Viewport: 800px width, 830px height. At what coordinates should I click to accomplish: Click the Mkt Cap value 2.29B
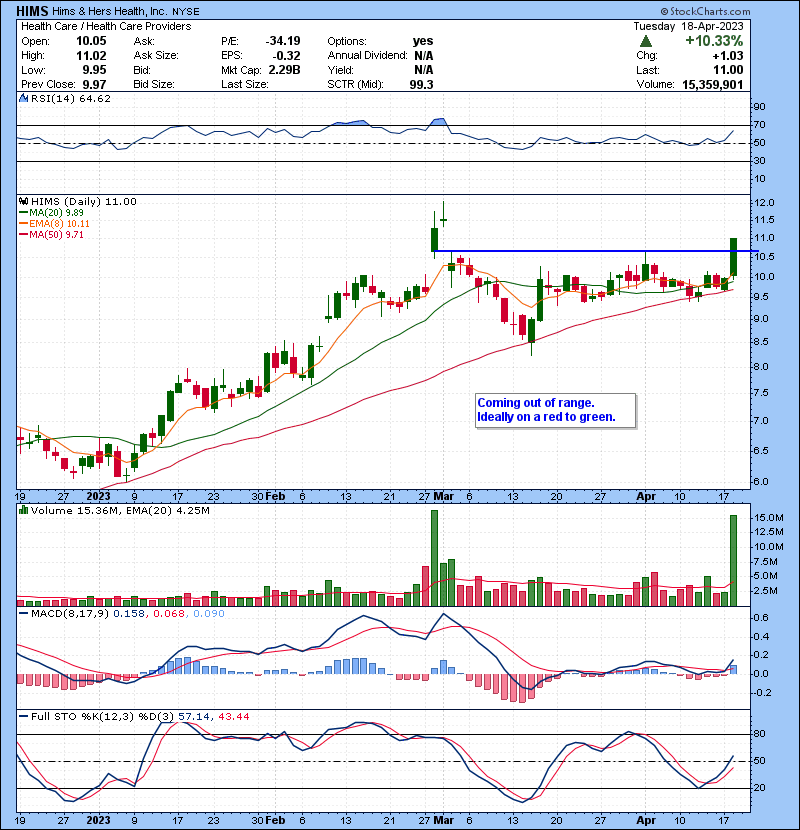pos(284,70)
